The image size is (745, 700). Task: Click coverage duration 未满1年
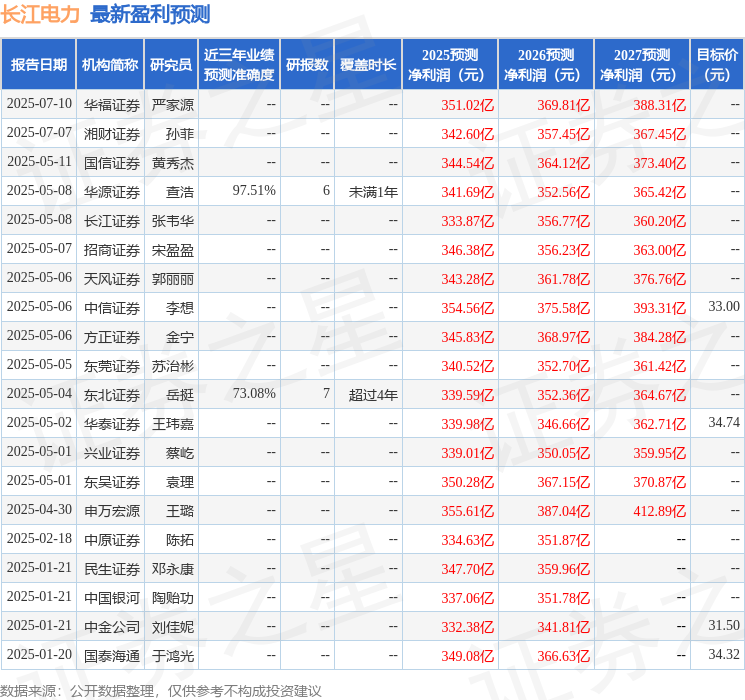tap(373, 192)
